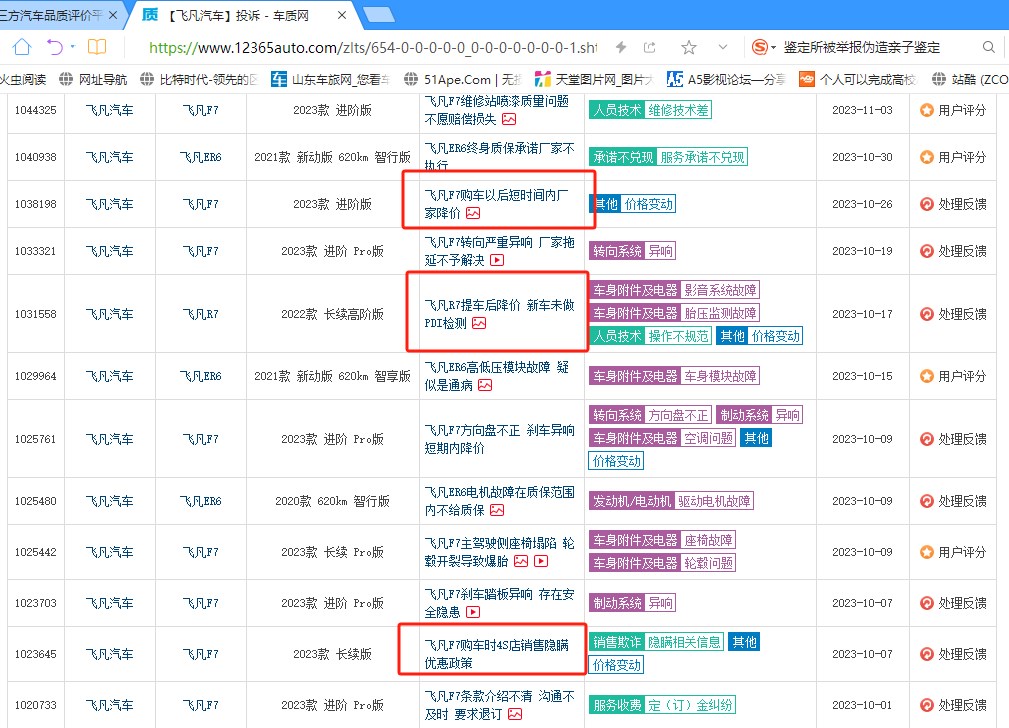Open the 山东车旅网 bookmark
Viewport: 1009px width, 728px height.
[331, 79]
